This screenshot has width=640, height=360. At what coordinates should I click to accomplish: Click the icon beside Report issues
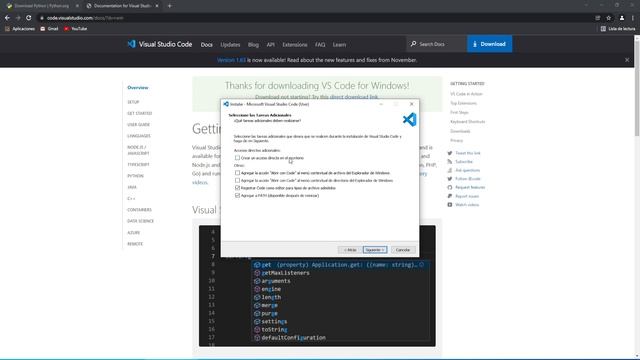450,196
